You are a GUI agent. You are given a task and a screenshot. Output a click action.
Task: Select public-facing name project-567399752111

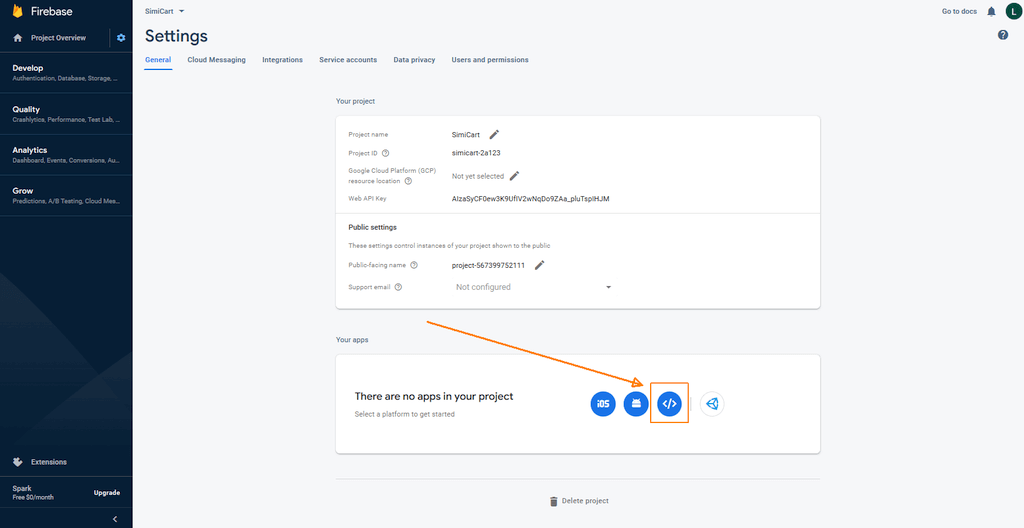point(488,265)
